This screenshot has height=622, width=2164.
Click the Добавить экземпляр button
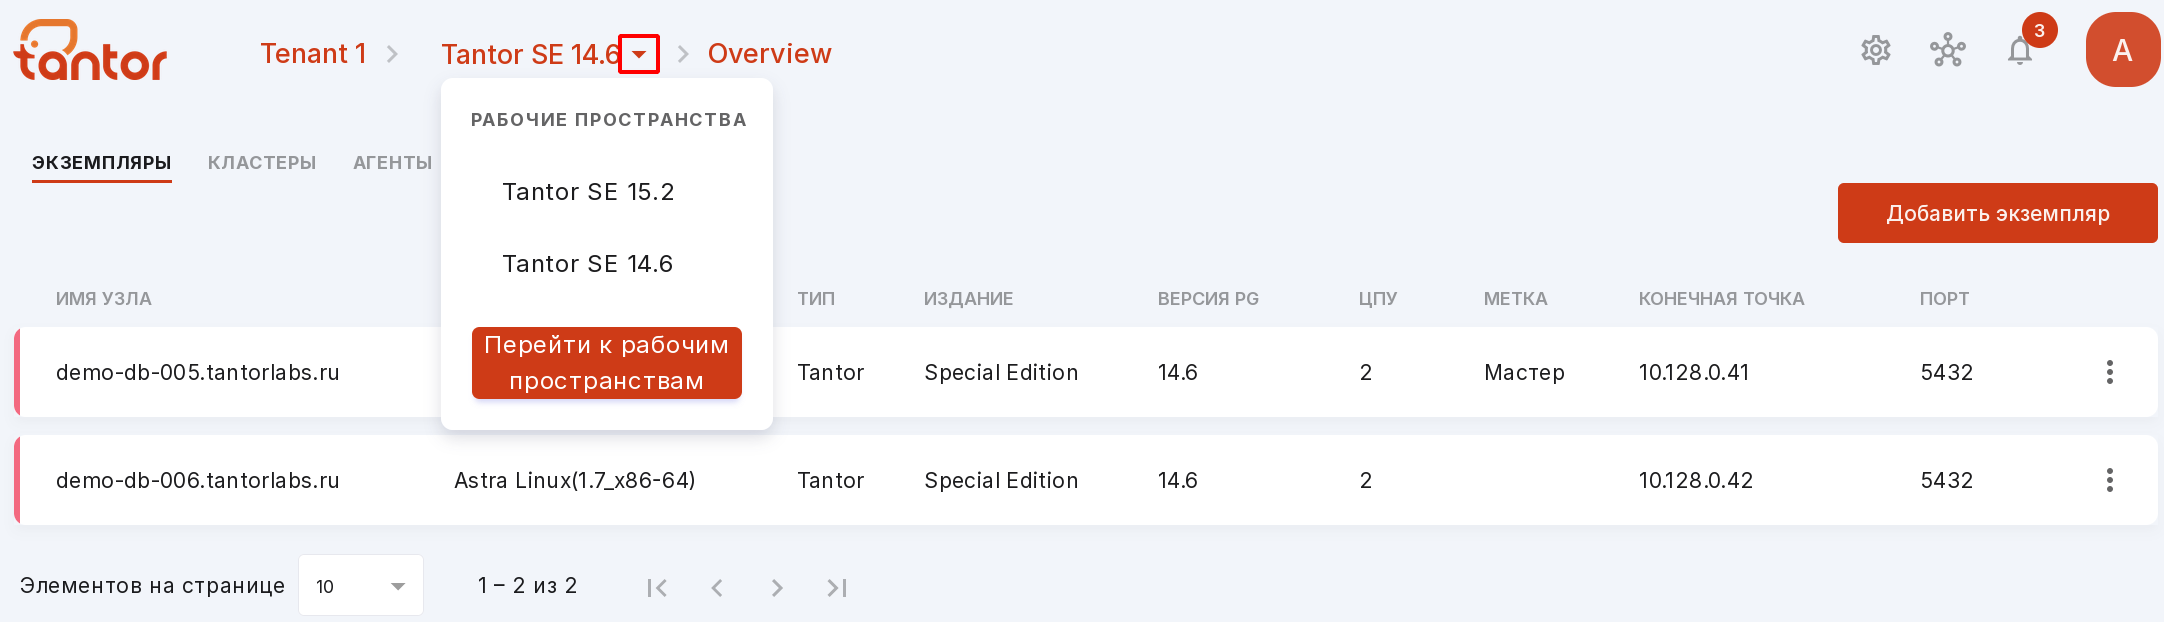click(1998, 213)
